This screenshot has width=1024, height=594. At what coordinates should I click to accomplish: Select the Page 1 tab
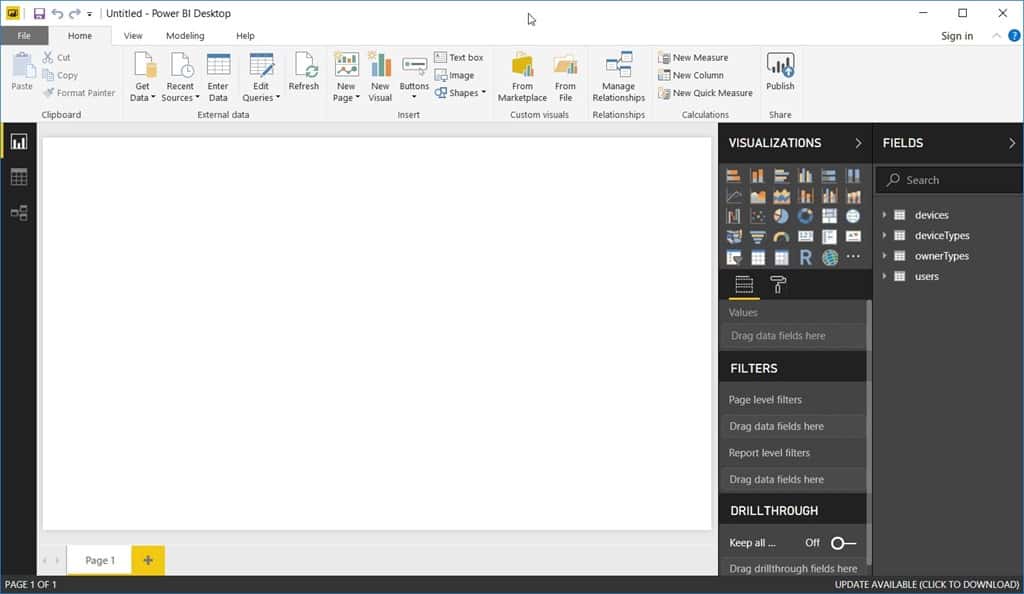100,560
